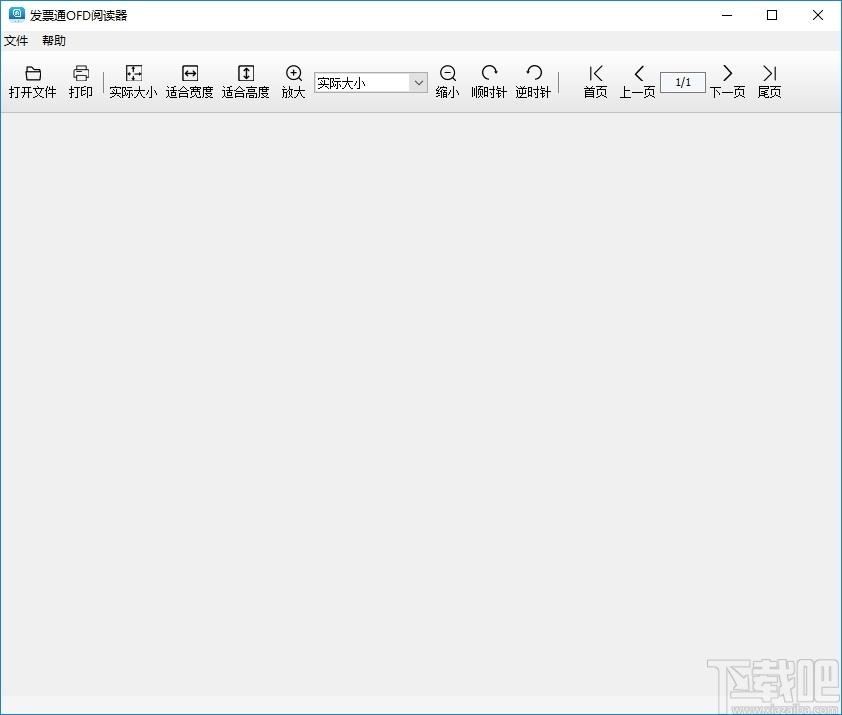Viewport: 842px width, 715px height.
Task: Zoom in with the magnifier plus icon
Action: pyautogui.click(x=294, y=73)
